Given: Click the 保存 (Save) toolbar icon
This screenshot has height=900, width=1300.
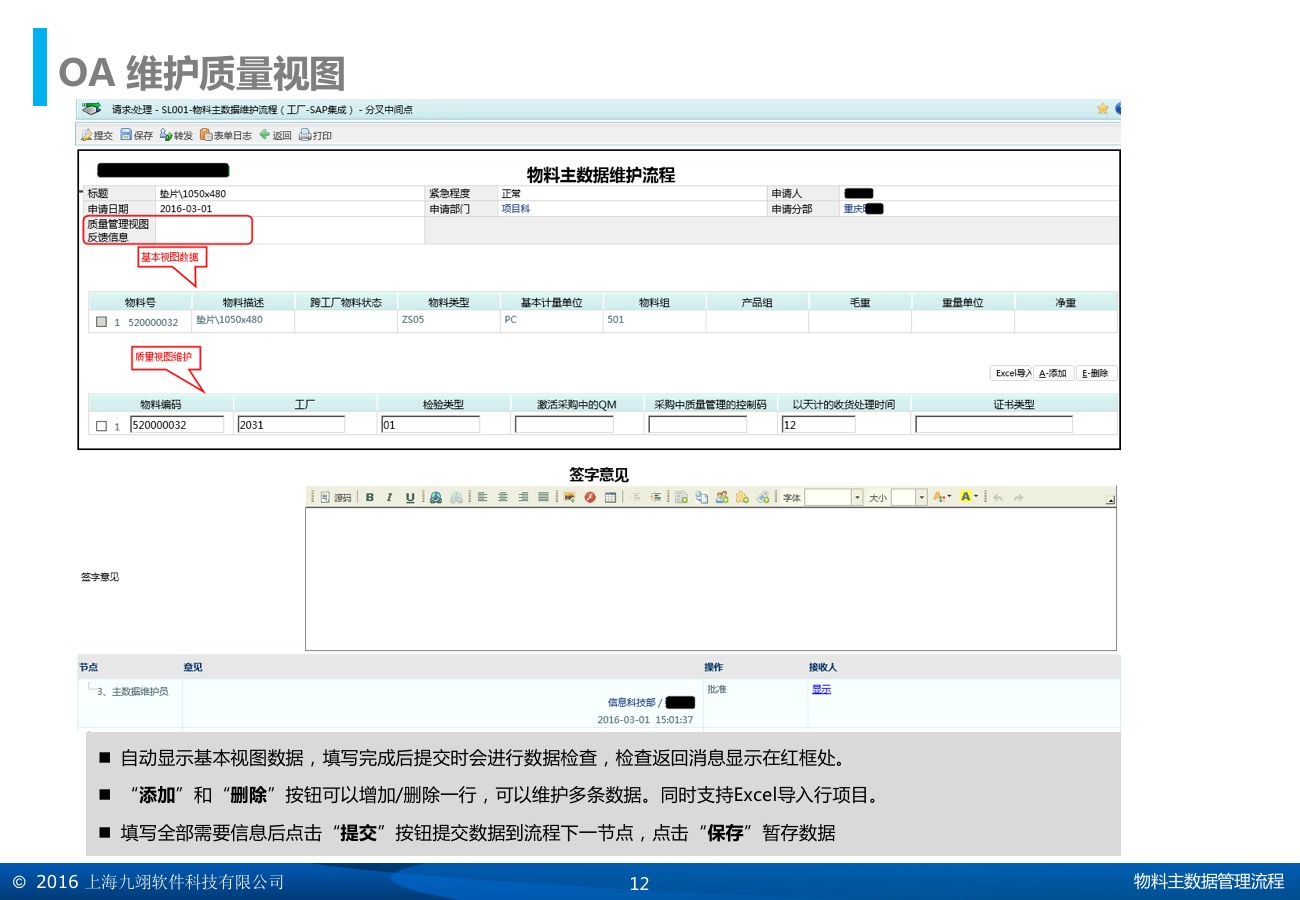Looking at the screenshot, I should coord(136,135).
